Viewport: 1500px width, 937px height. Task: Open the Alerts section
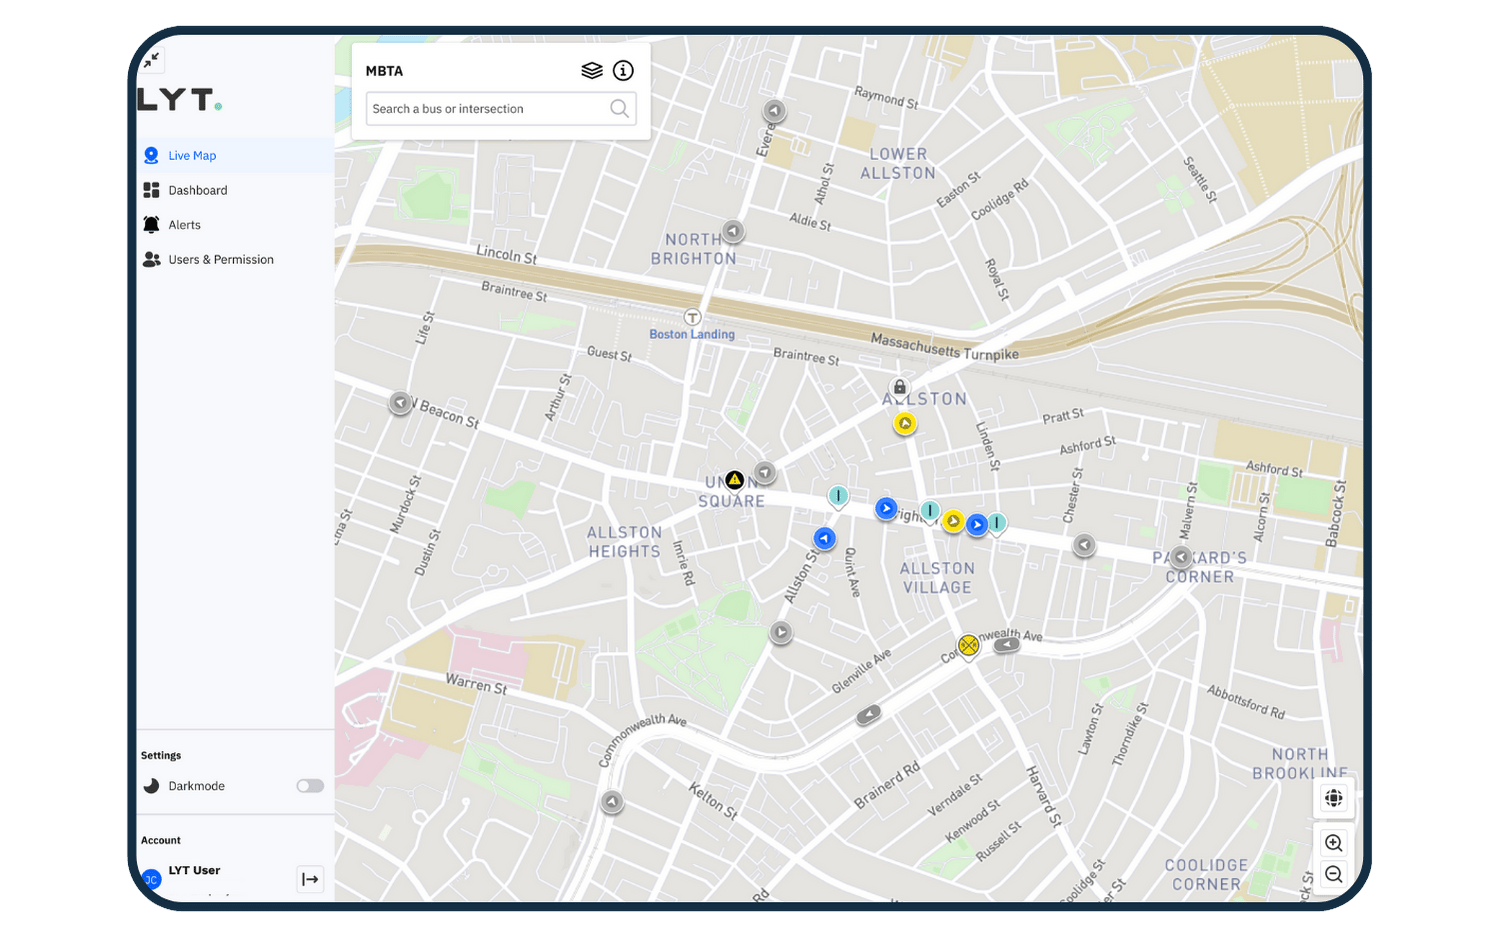coord(184,224)
